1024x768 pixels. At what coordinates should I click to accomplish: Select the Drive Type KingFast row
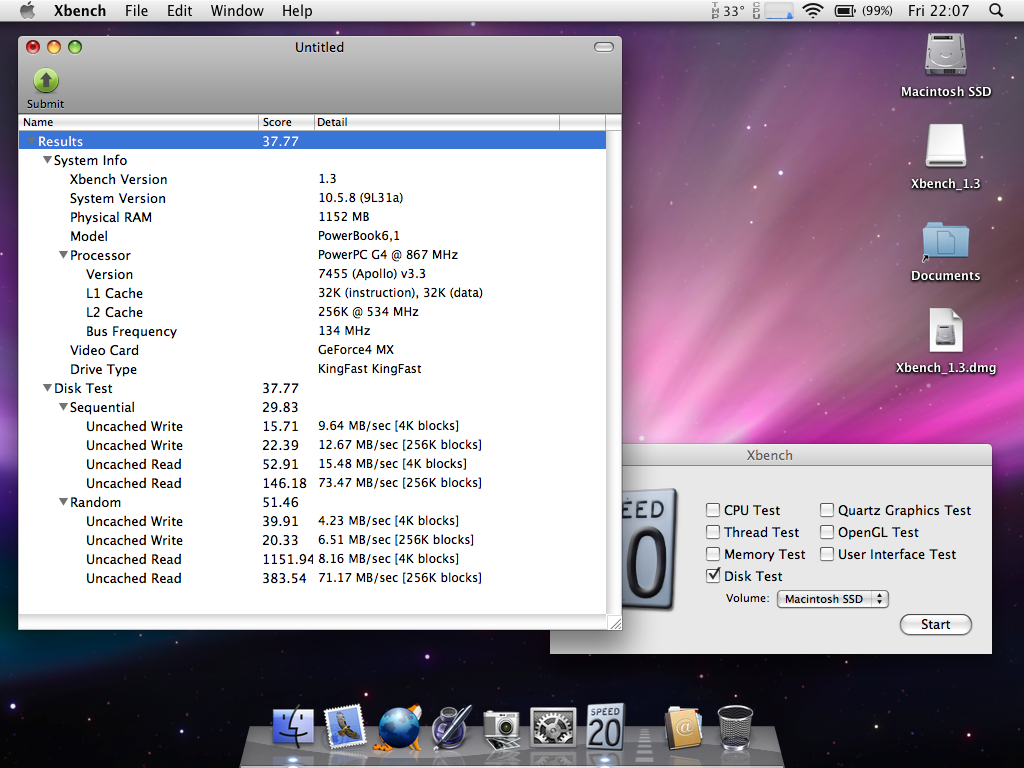(312, 369)
